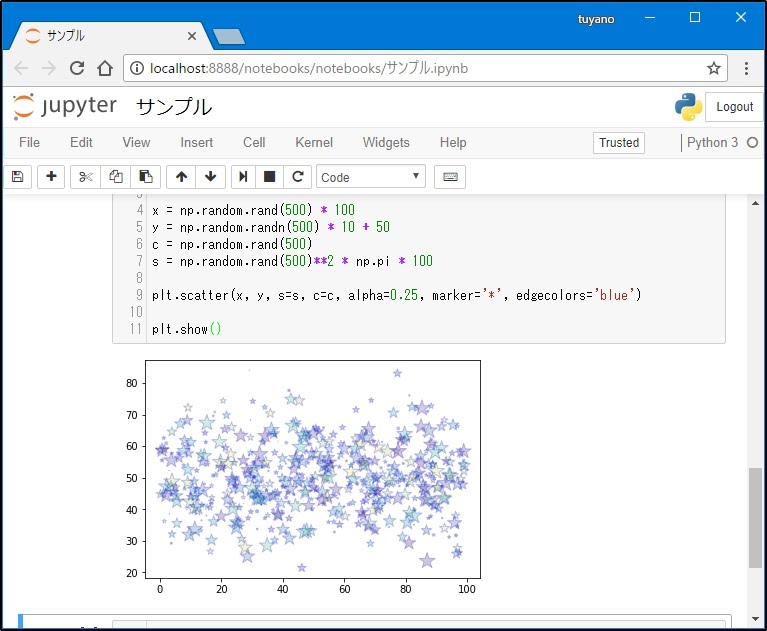
Task: Open the View menu
Action: [136, 142]
